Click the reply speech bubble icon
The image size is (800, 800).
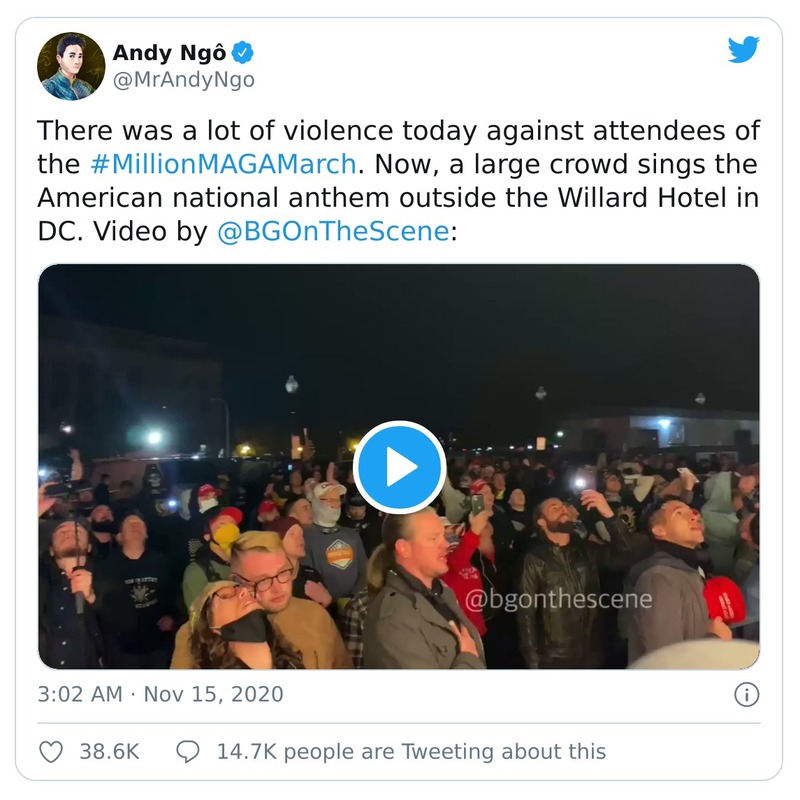tap(187, 751)
